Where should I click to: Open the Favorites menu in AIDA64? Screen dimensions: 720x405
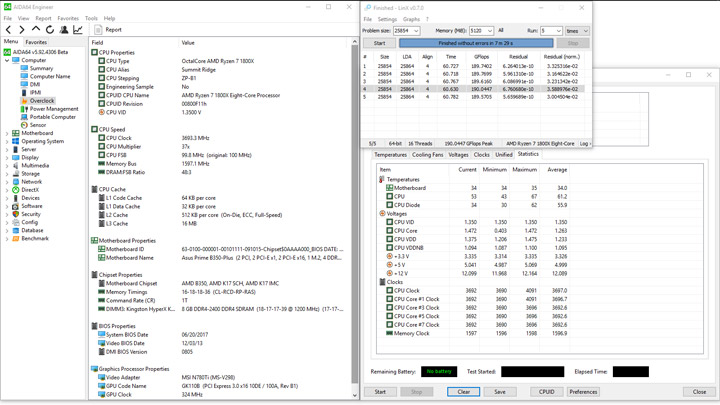point(67,18)
